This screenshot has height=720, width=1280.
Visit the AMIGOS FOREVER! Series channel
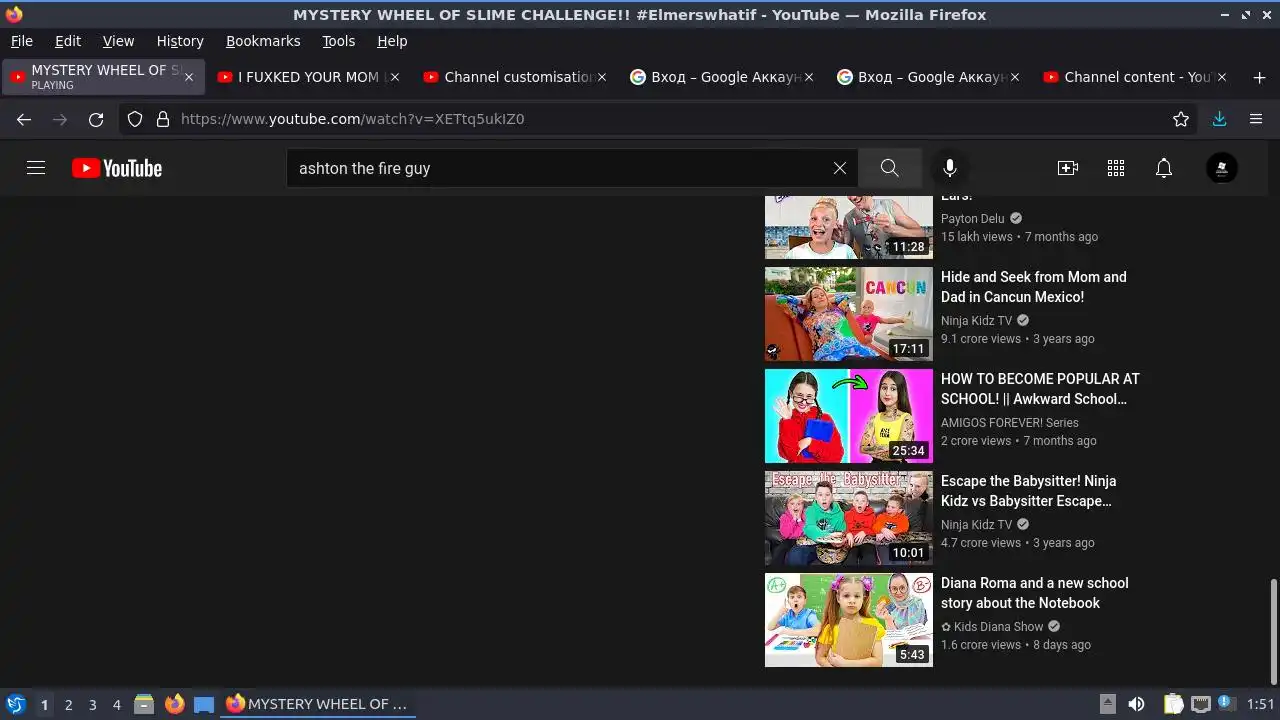[x=1010, y=422]
